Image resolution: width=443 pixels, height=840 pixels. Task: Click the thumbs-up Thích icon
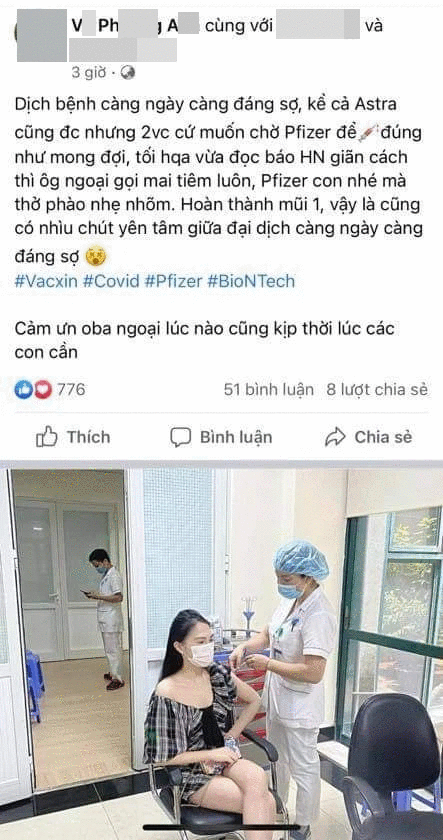coord(47,437)
